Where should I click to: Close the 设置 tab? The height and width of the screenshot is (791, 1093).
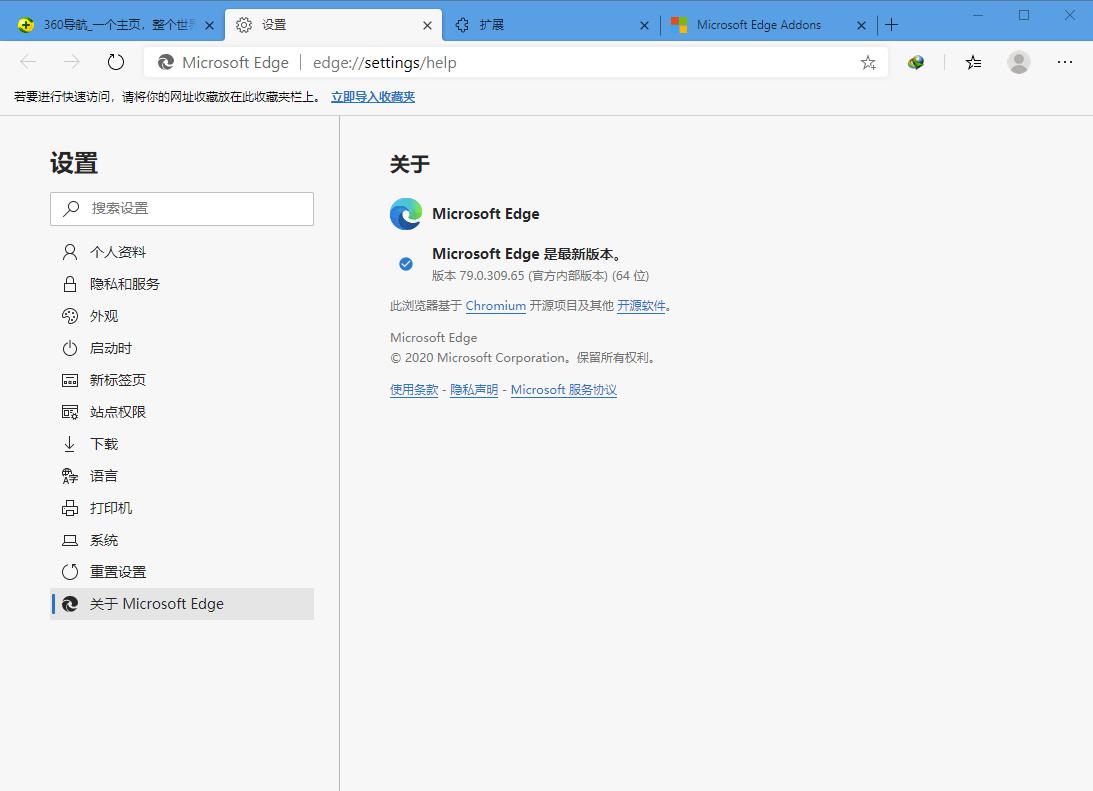(x=427, y=25)
